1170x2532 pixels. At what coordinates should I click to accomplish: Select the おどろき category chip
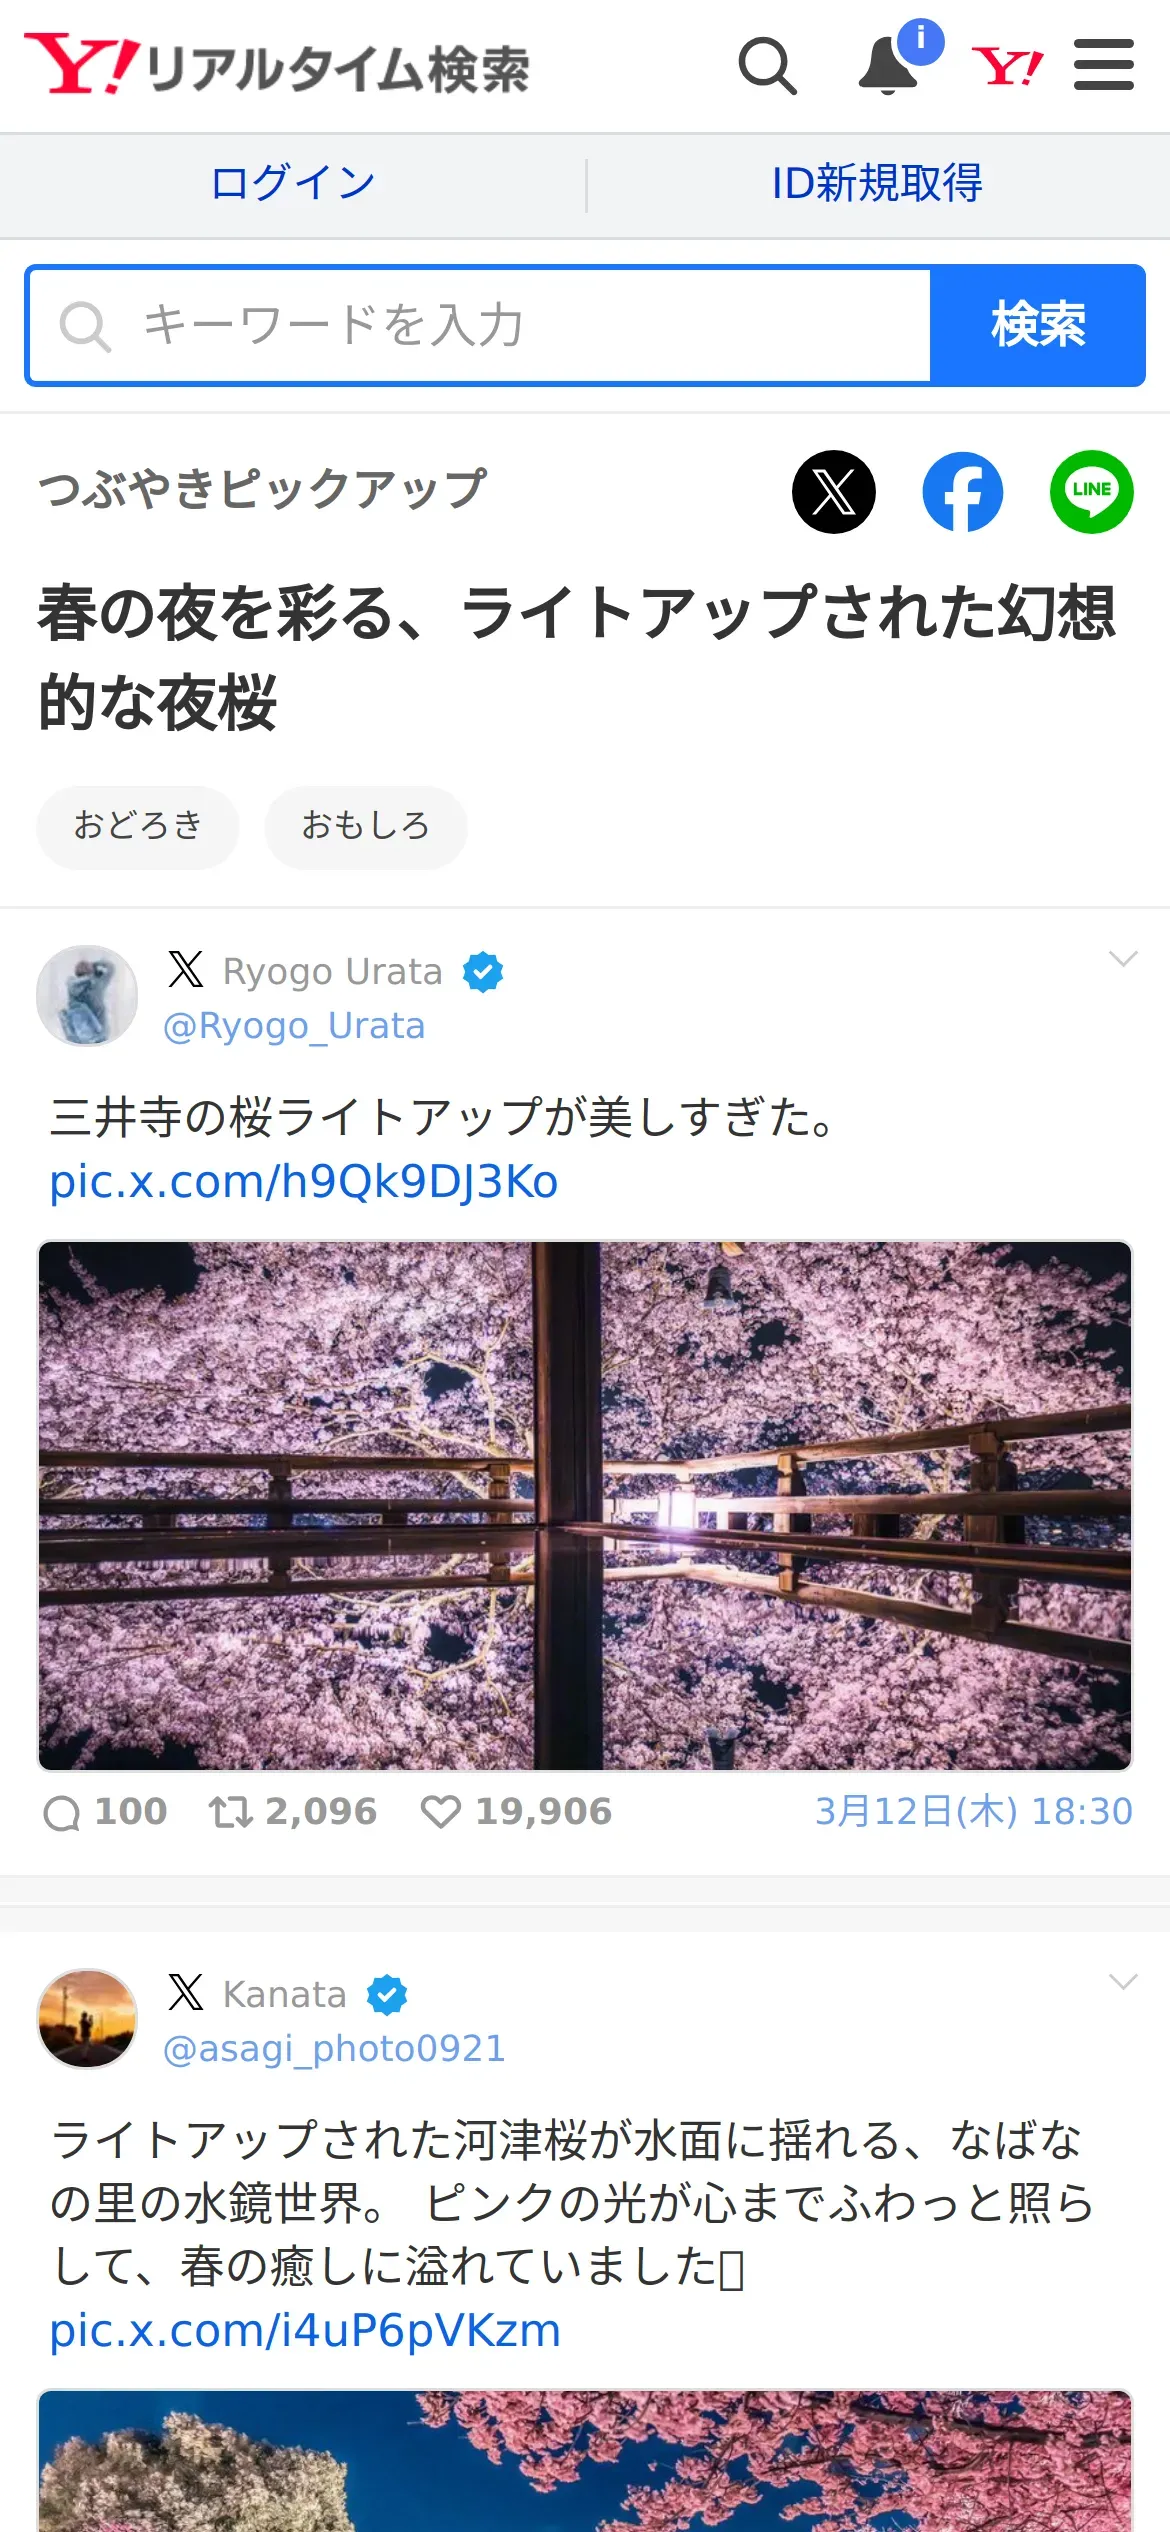[x=138, y=826]
